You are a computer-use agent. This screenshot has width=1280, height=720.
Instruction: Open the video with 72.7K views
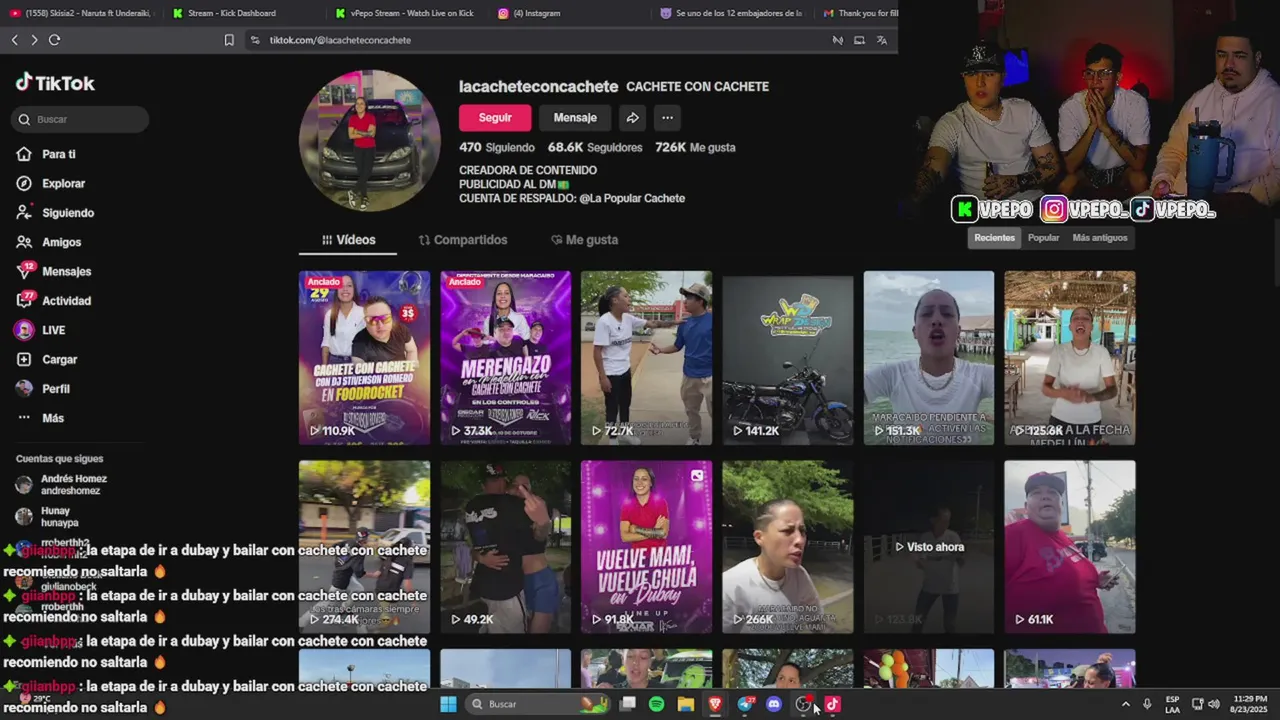coord(646,358)
